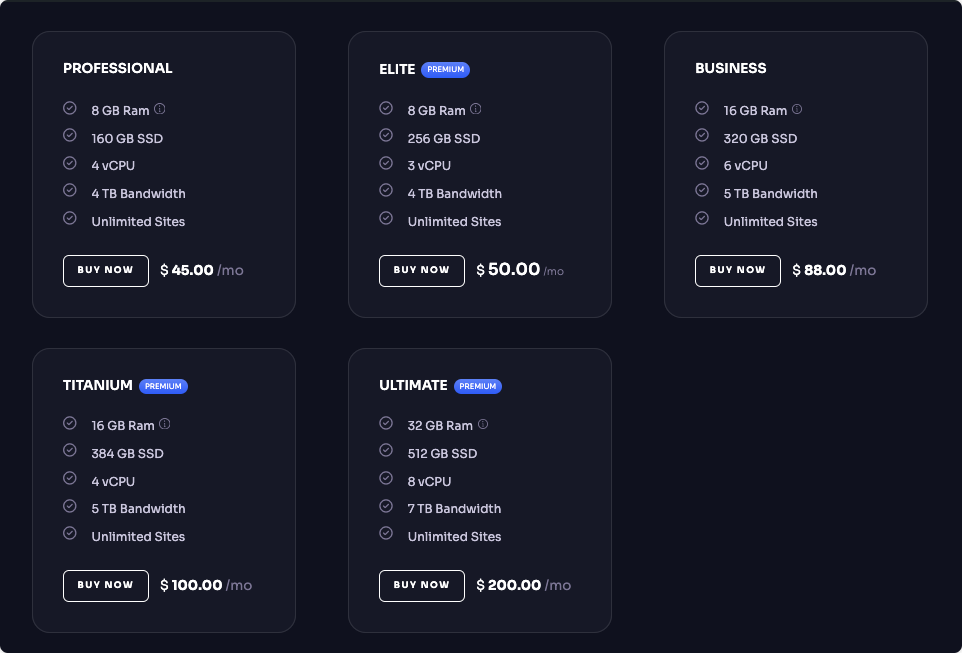Click BUY NOW on the Elite plan
The width and height of the screenshot is (962, 653).
click(x=422, y=270)
